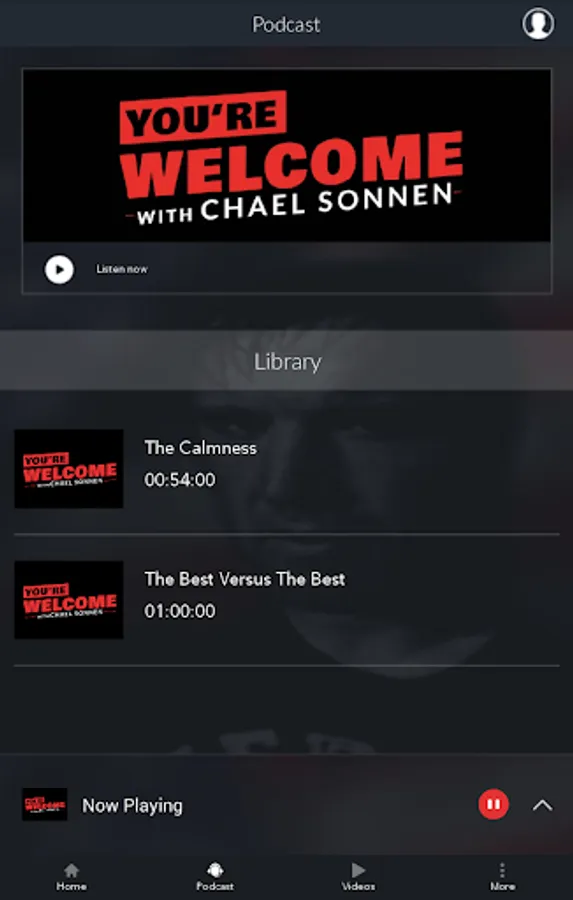573x900 pixels.
Task: Expand the Now Playing panel chevron
Action: click(542, 805)
